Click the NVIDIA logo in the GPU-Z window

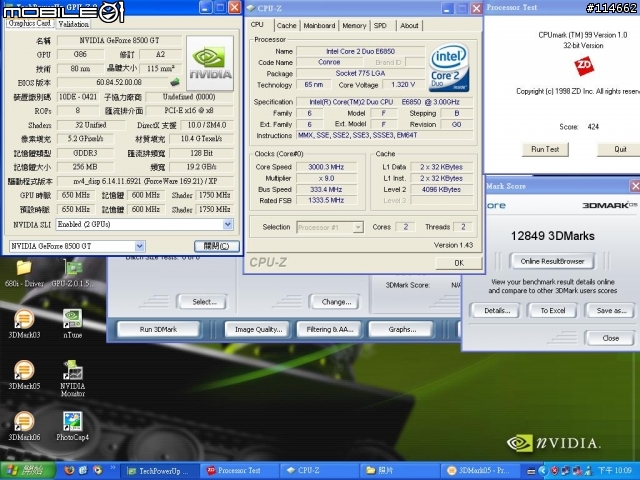coord(210,63)
